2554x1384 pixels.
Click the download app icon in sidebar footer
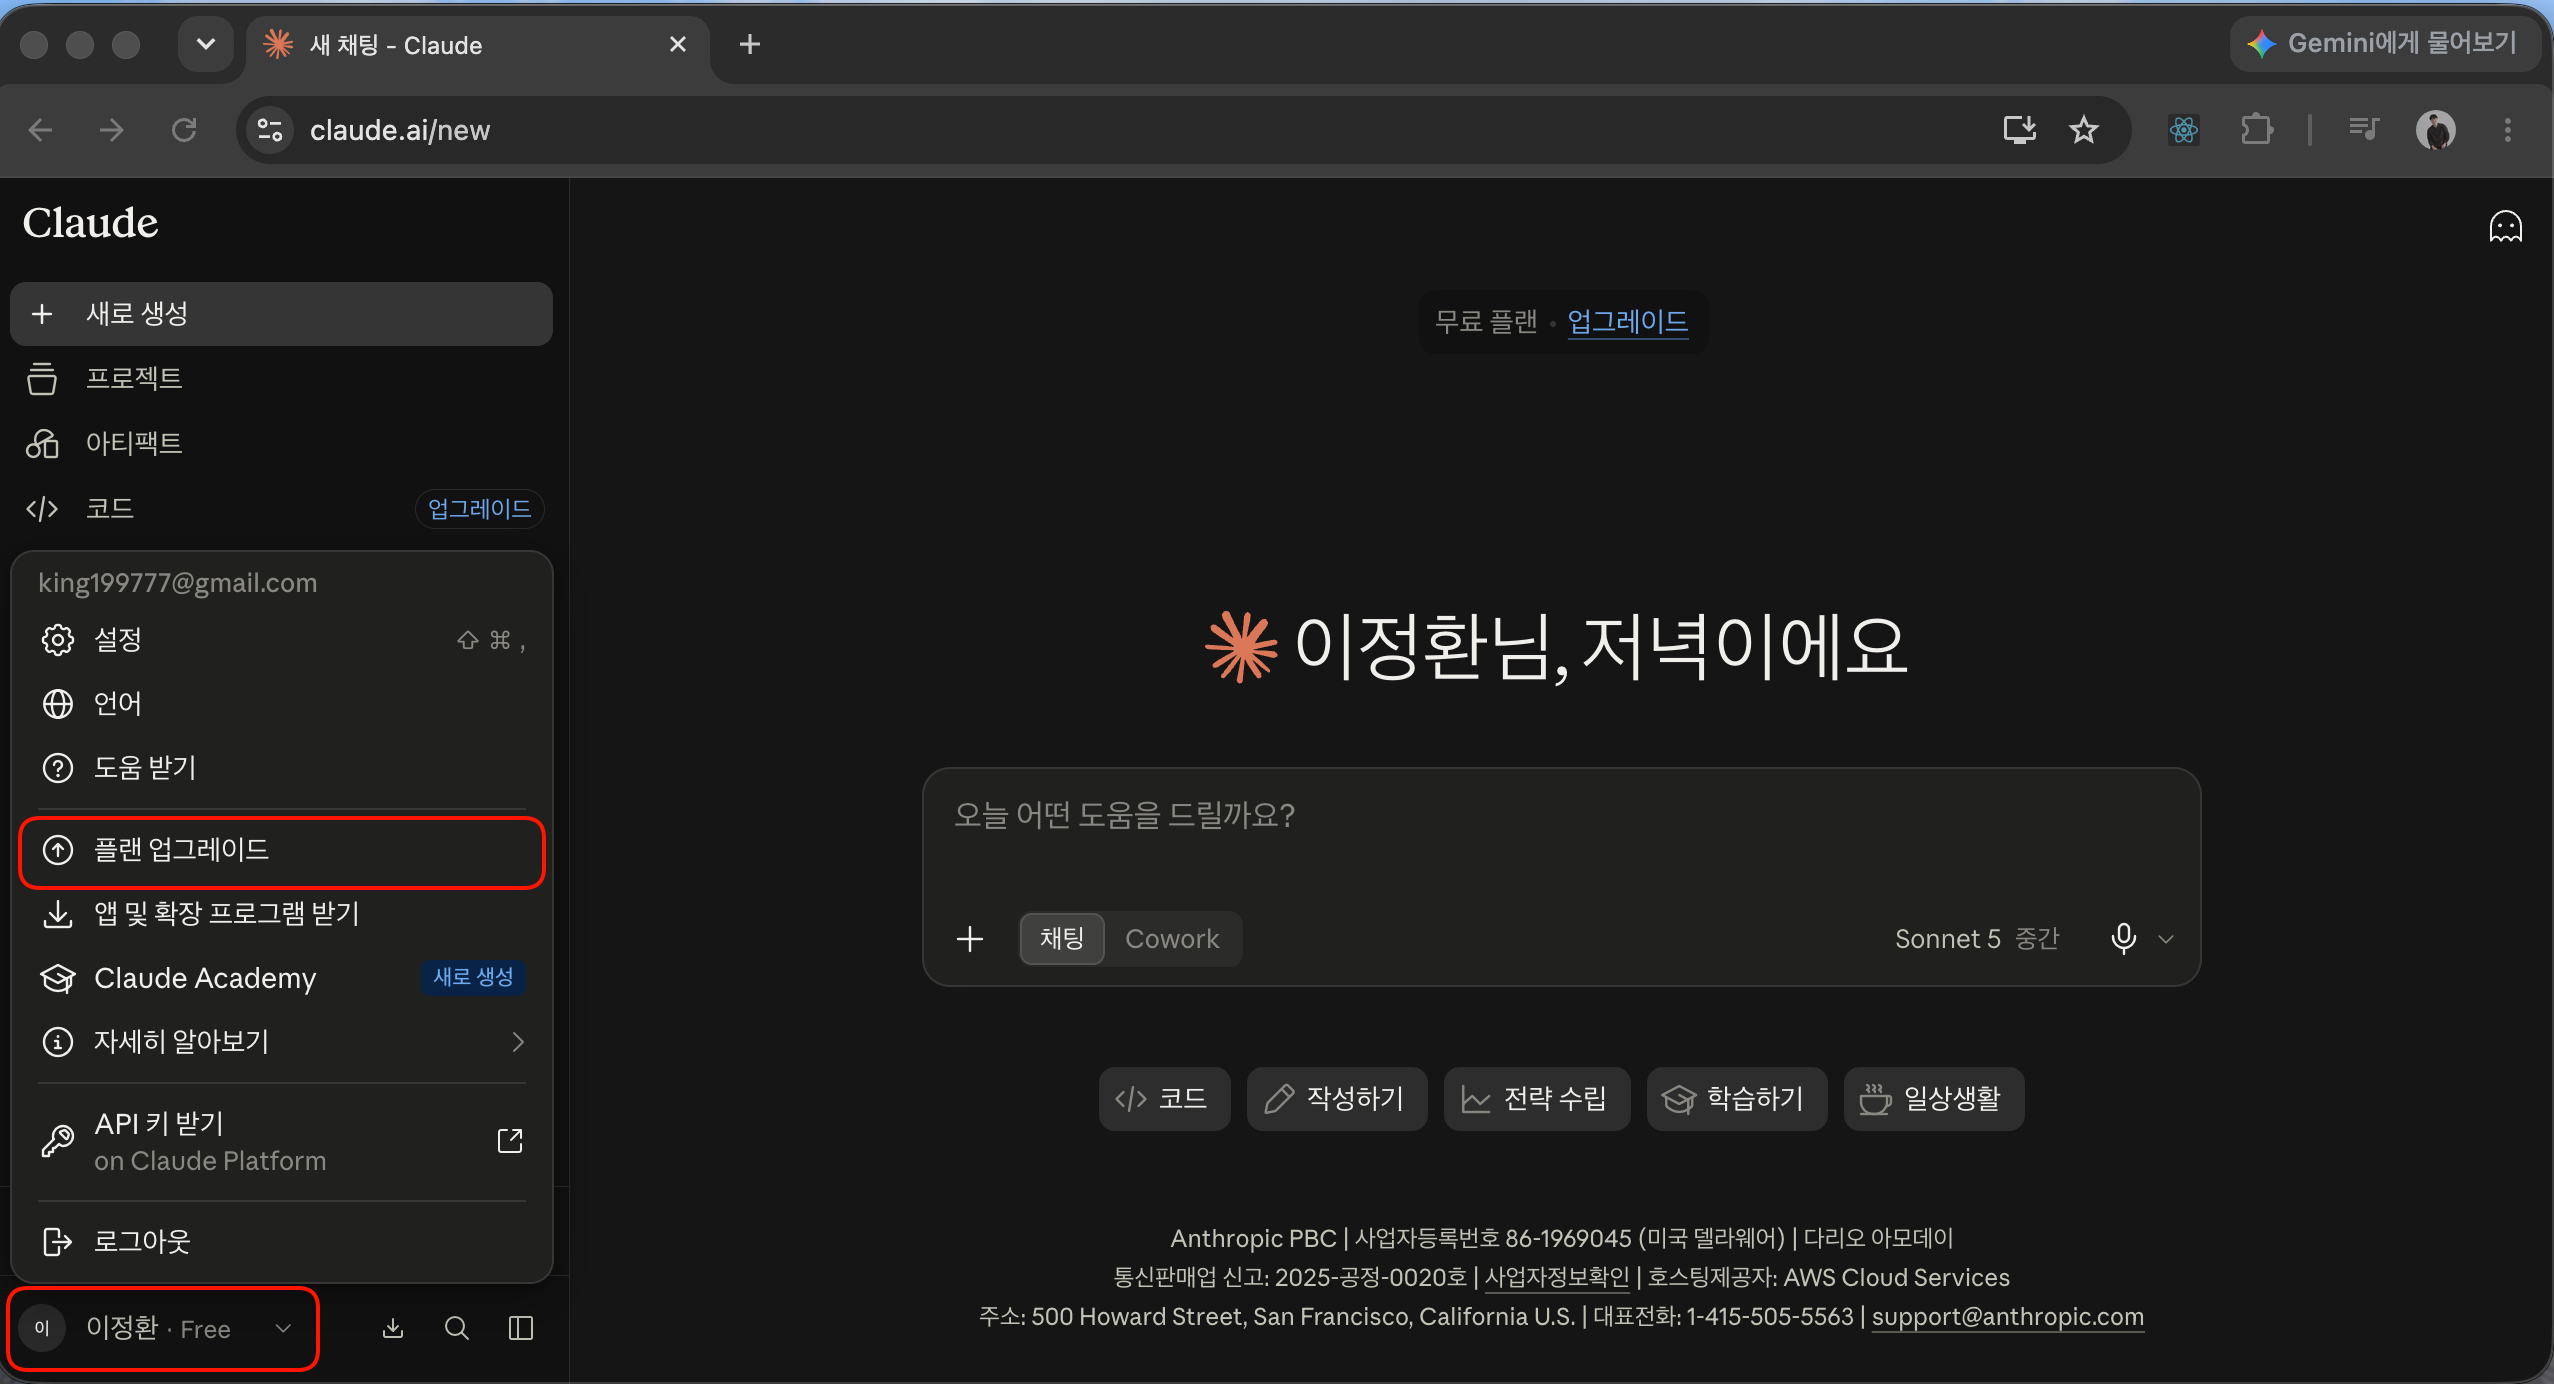tap(393, 1328)
